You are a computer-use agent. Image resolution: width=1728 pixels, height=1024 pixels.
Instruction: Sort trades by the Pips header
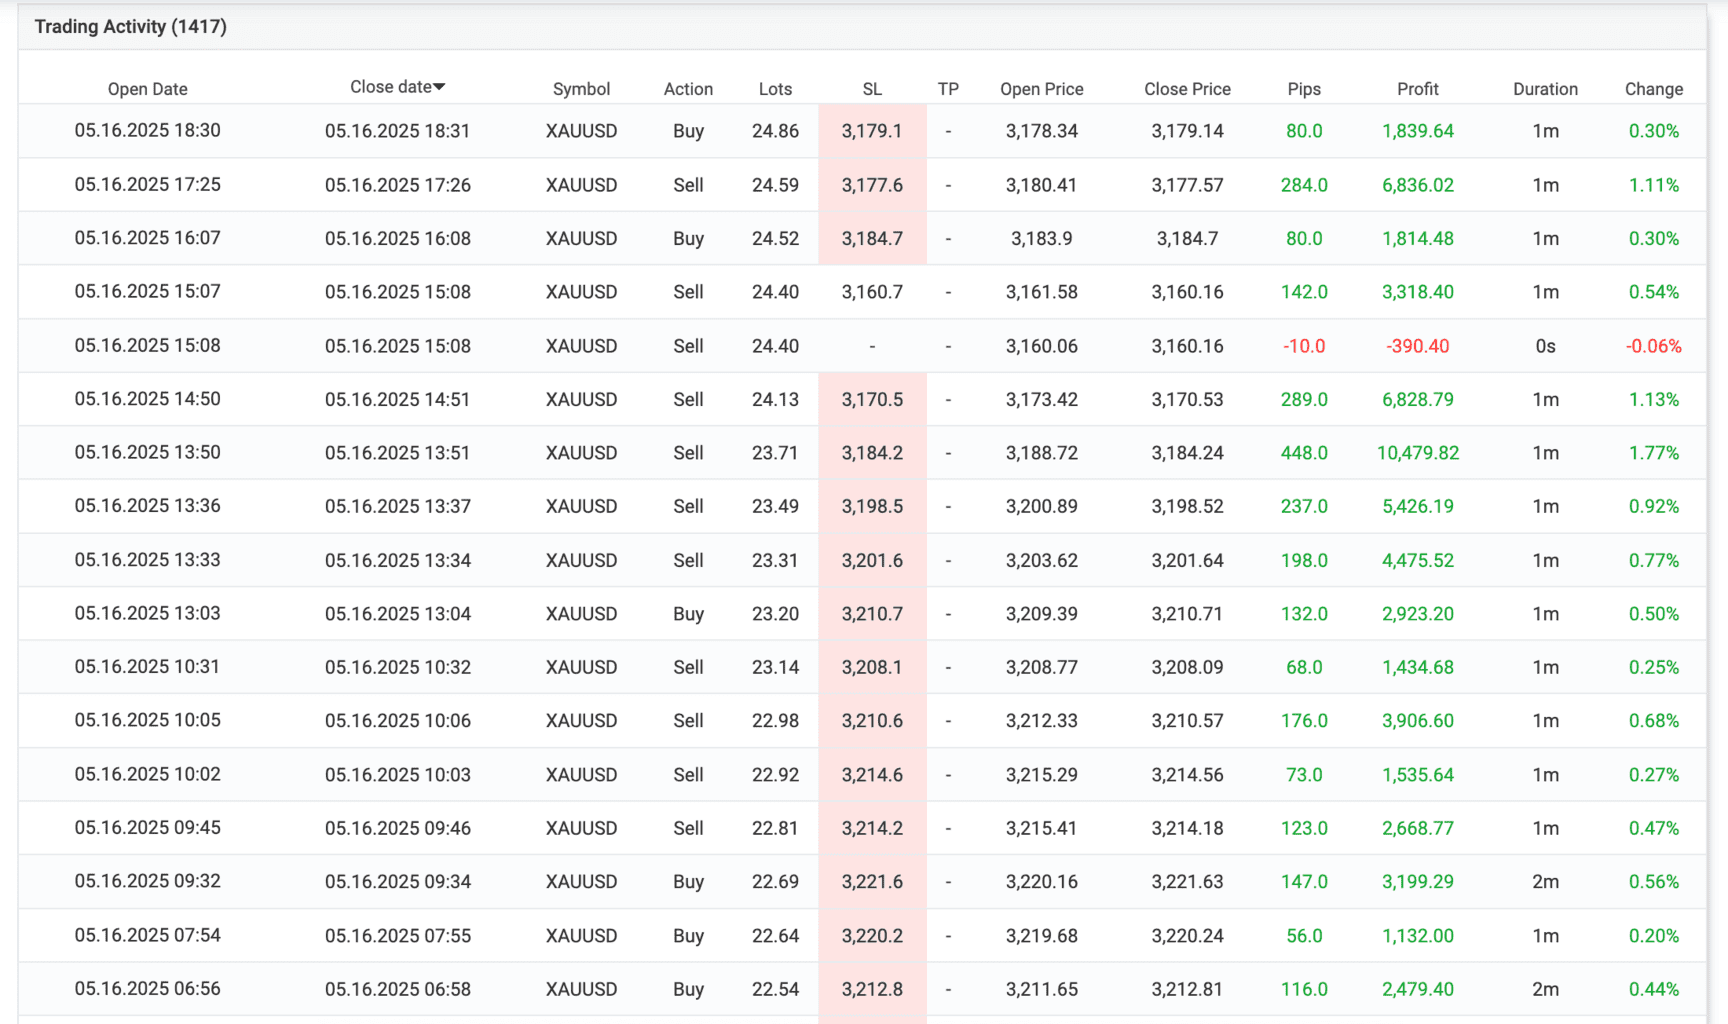click(x=1303, y=89)
